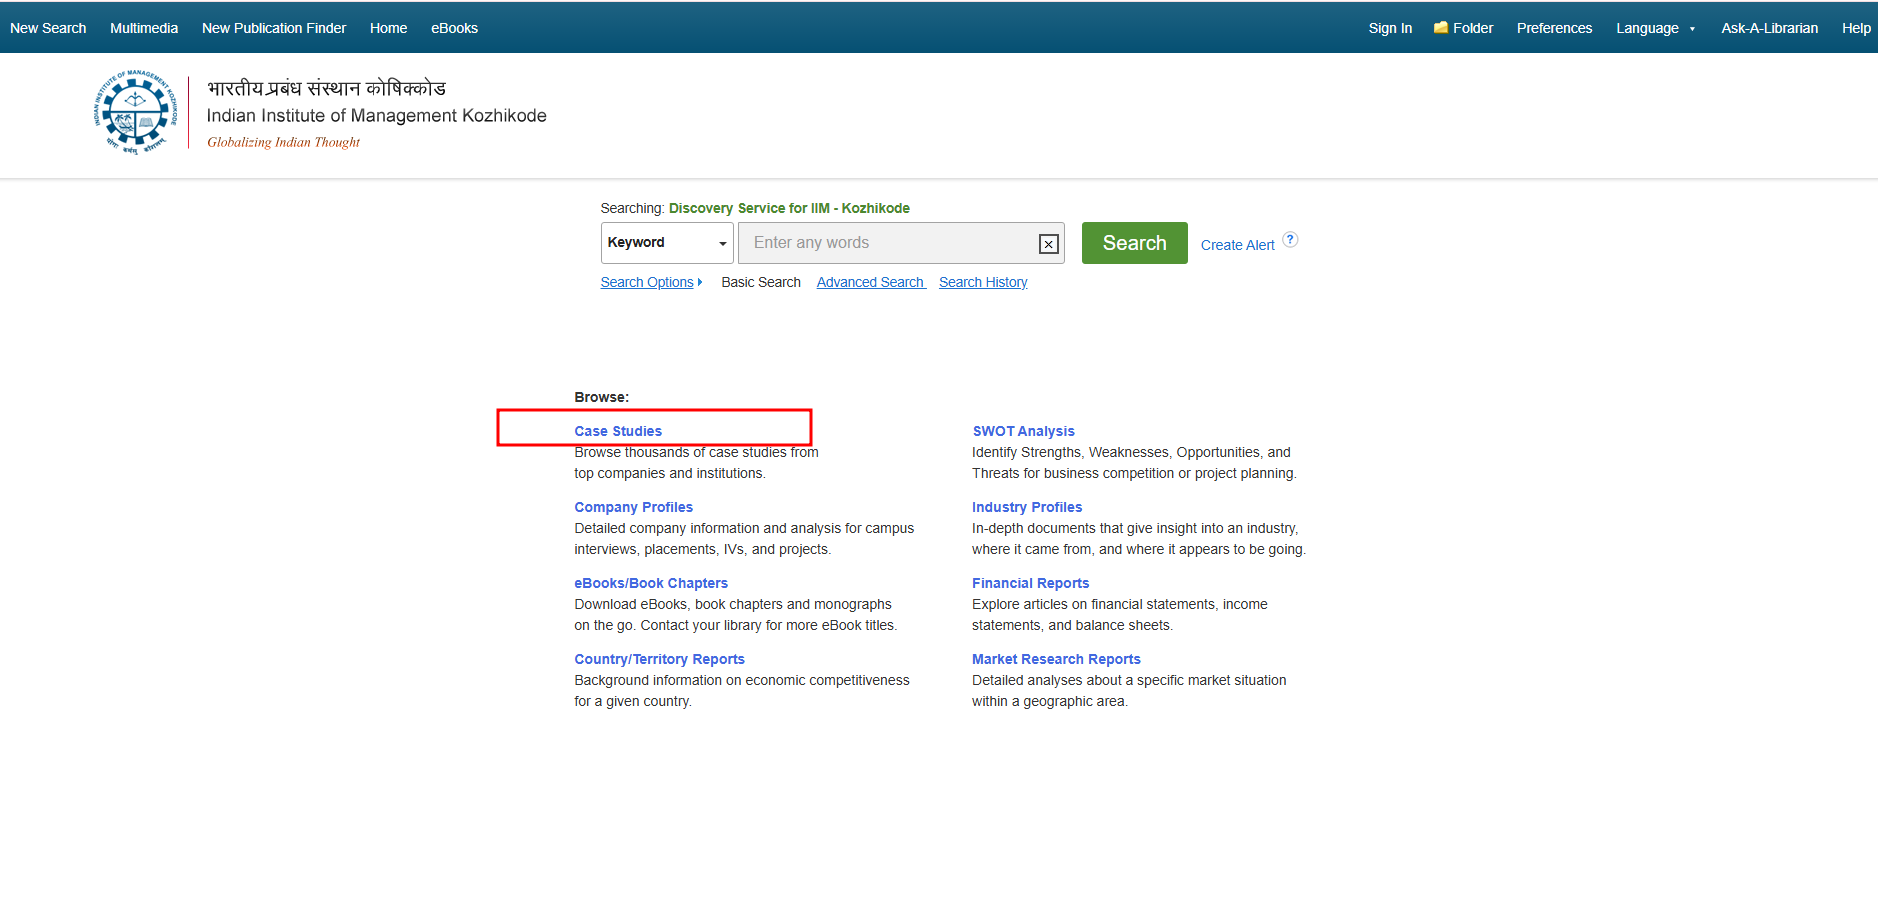Open the Folder icon in top bar

click(1441, 28)
